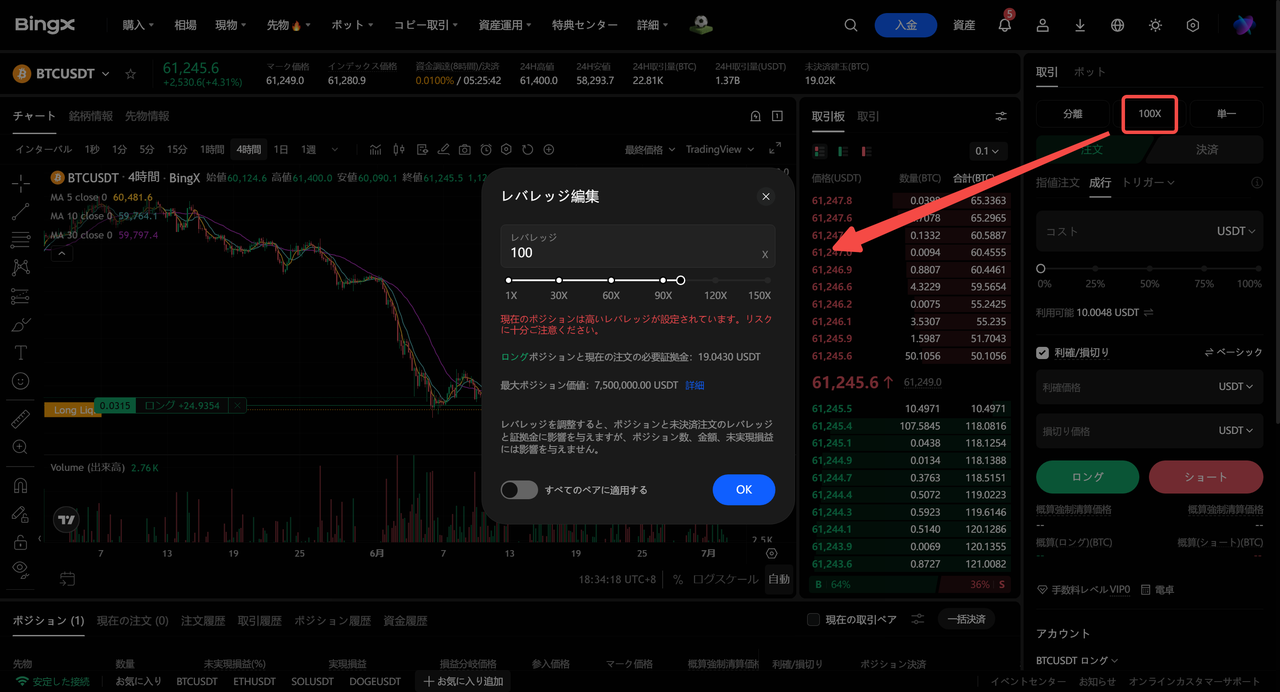Open the user account profile icon
Image resolution: width=1280 pixels, height=692 pixels.
tap(1043, 25)
